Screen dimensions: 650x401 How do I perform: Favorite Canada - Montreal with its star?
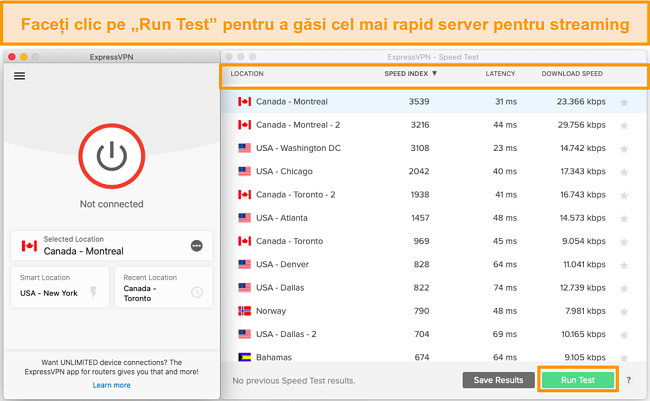click(x=624, y=102)
